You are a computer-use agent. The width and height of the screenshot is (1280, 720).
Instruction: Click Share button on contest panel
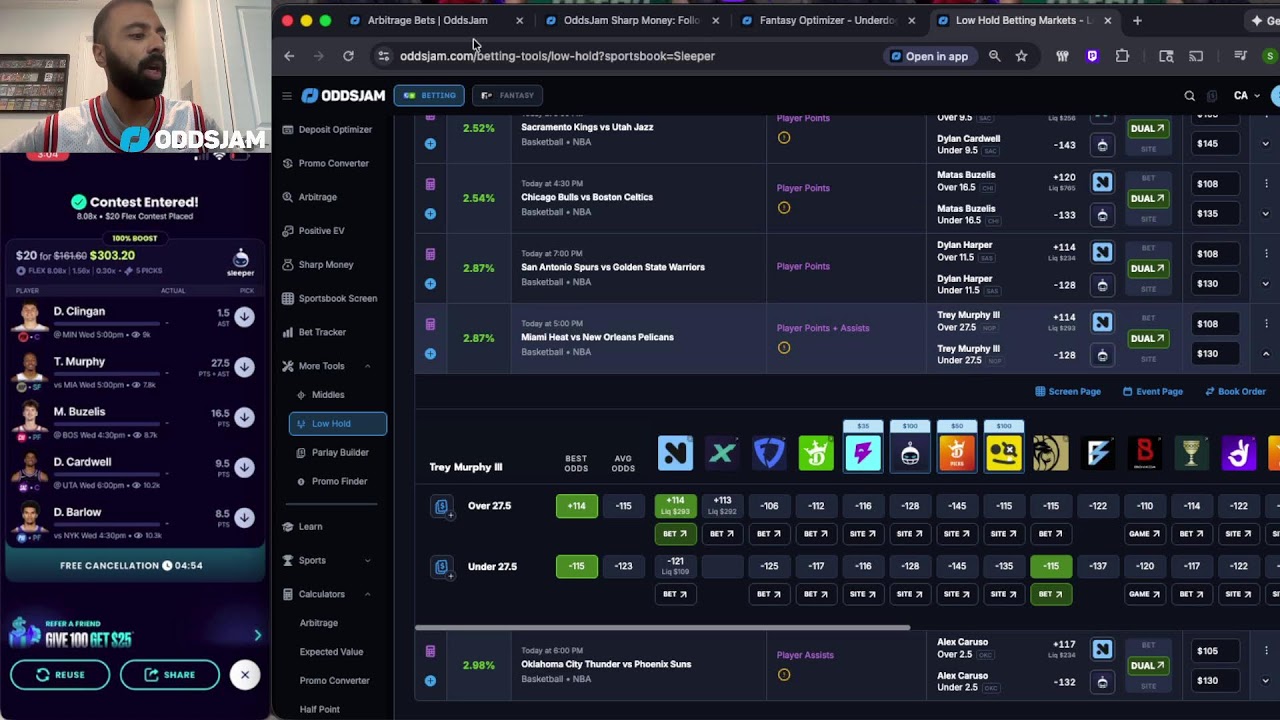click(x=170, y=675)
